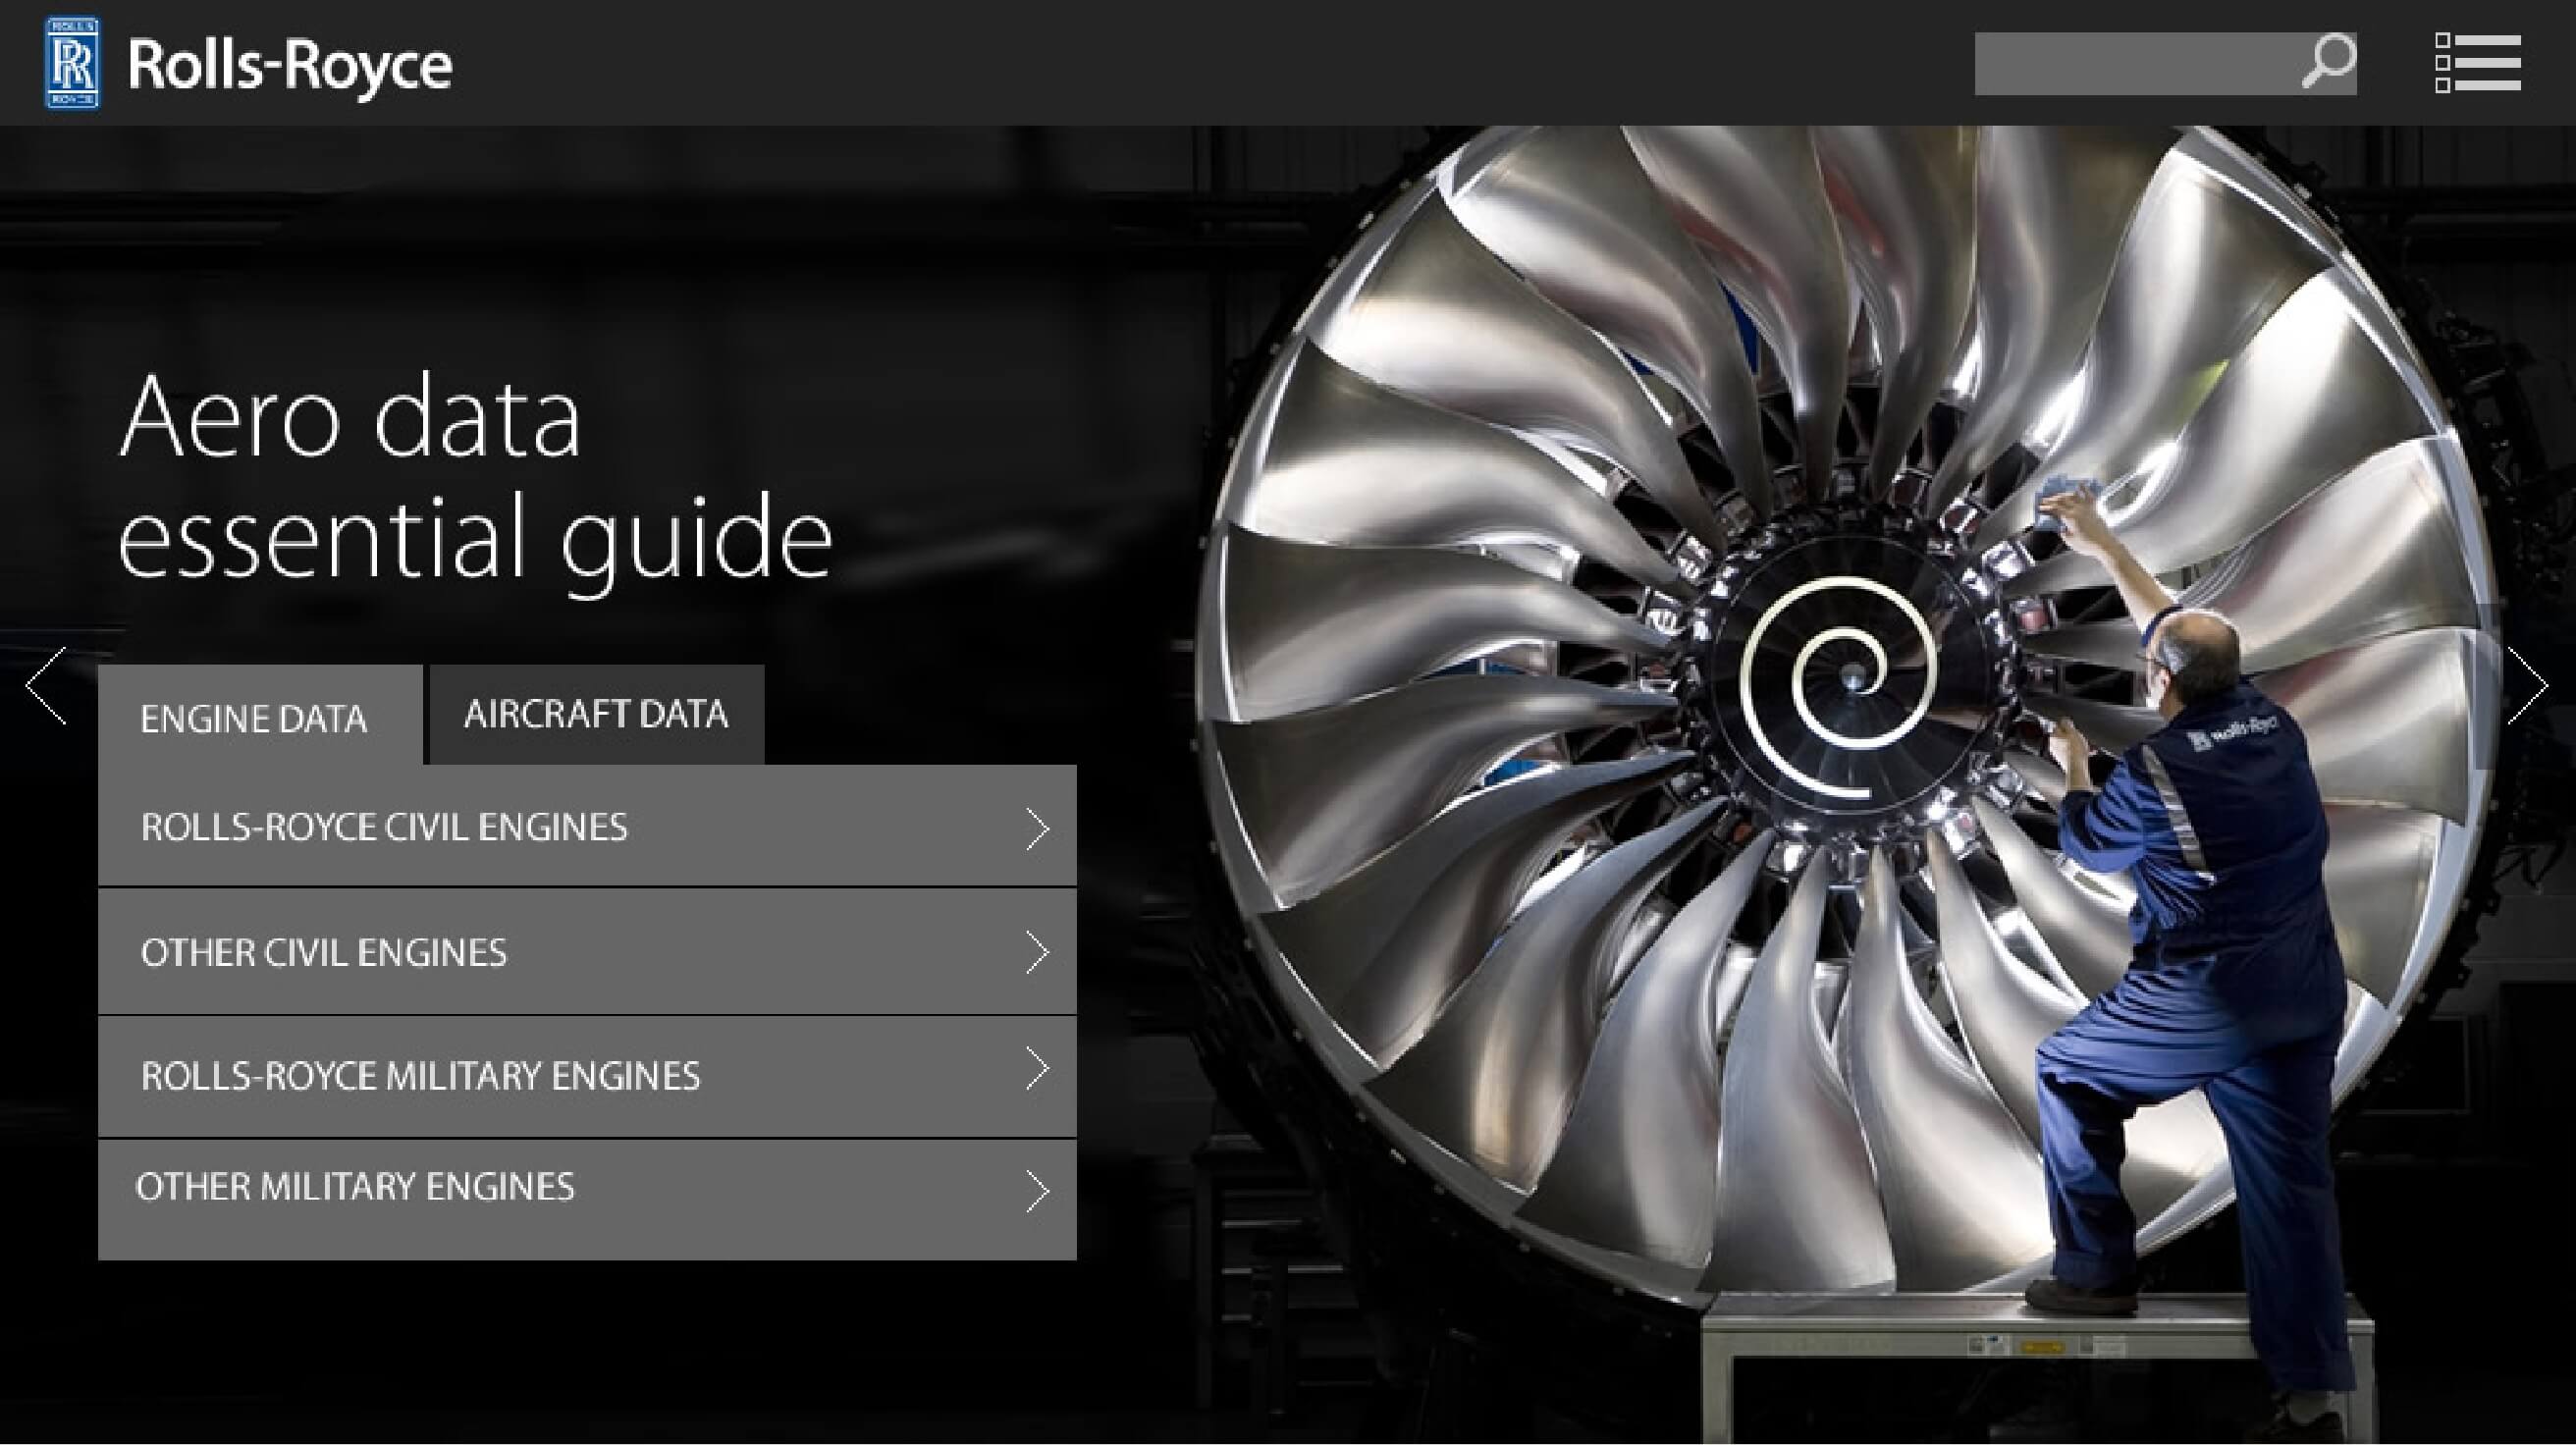Click inside the search text field

click(x=2130, y=64)
